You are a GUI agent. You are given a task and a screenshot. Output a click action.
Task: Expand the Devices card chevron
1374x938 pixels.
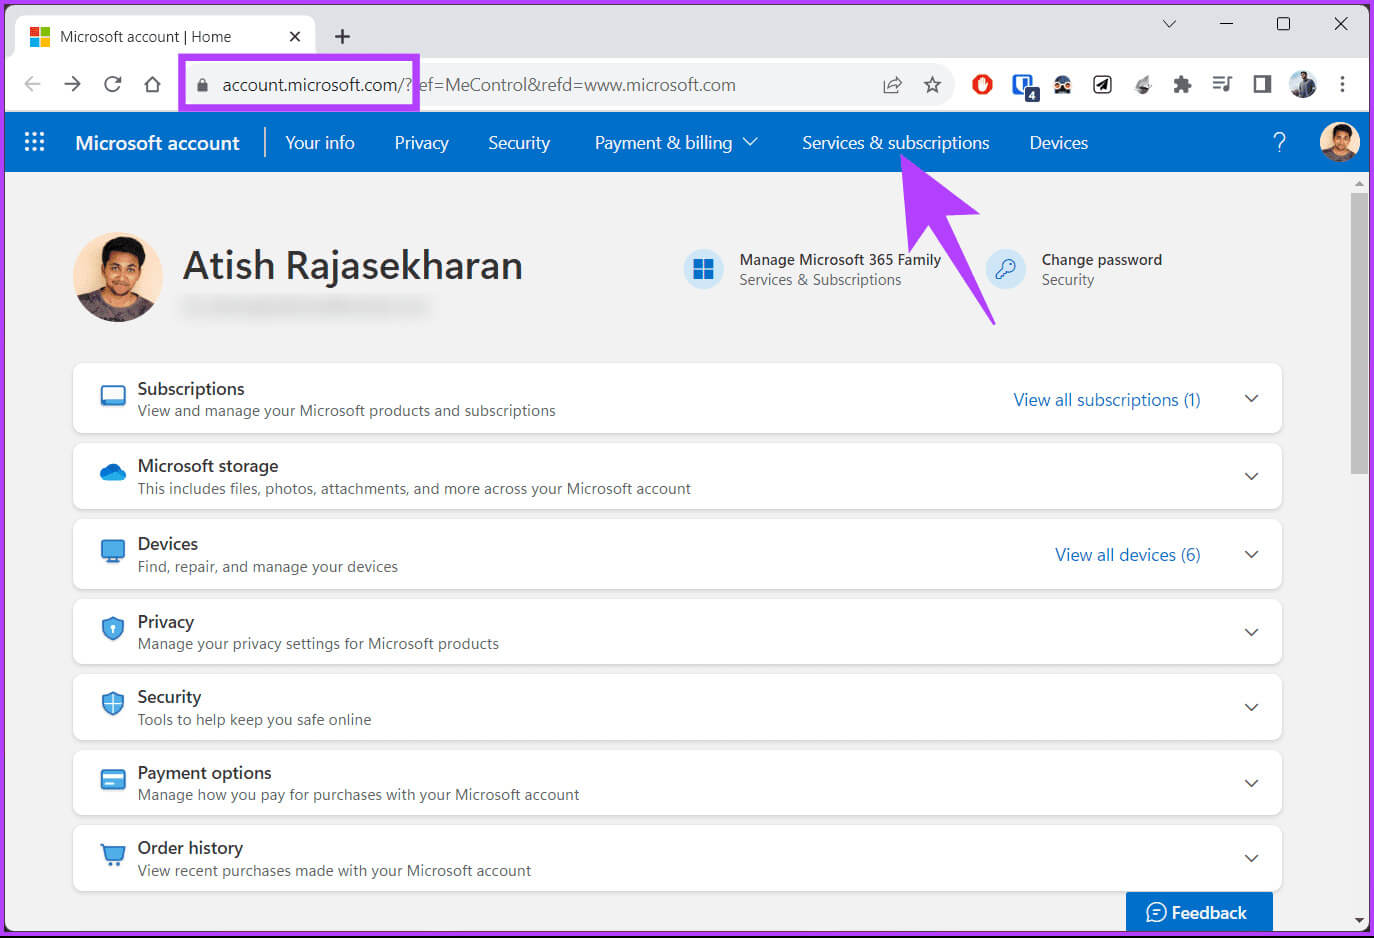tap(1251, 554)
